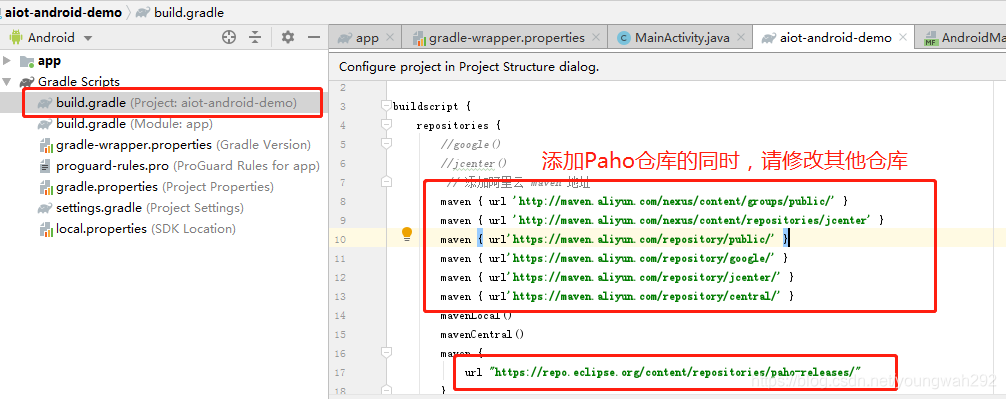Viewport: 1006px width, 399px height.
Task: Open settings.gradle (Project Settings) file
Action: (141, 208)
